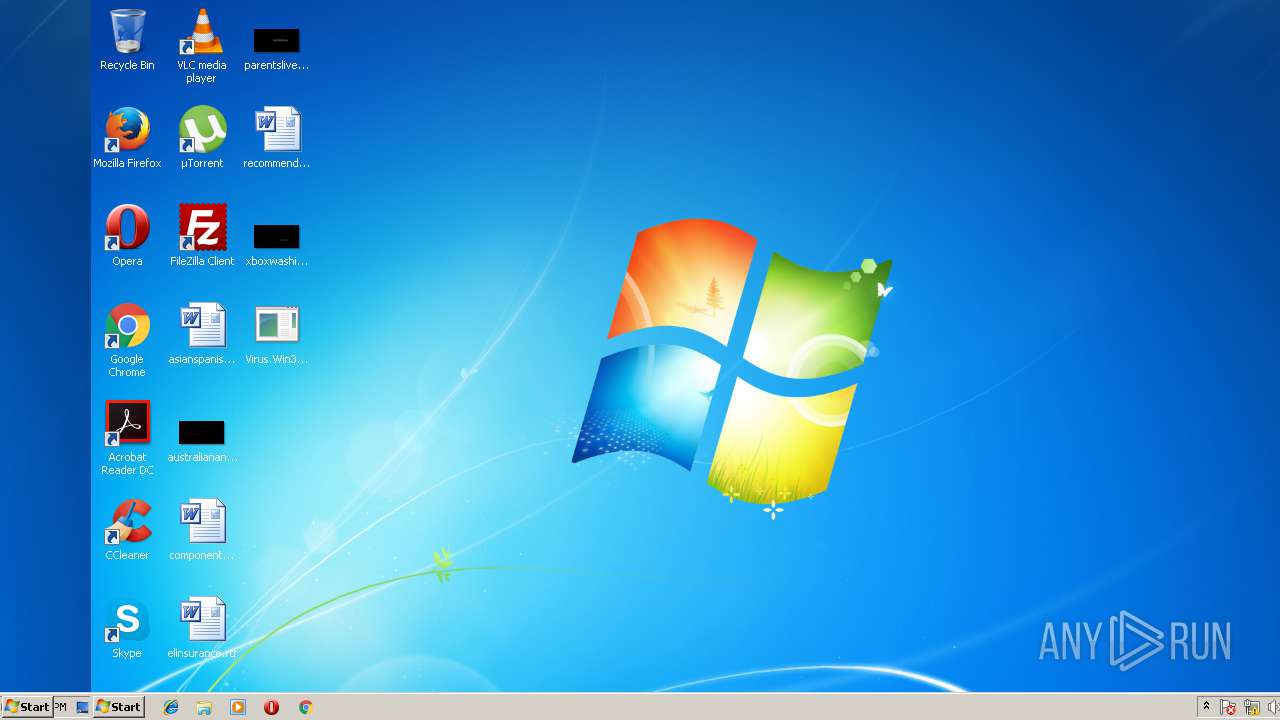1280x720 pixels.
Task: Select the asianspanis Word document
Action: pos(202,334)
